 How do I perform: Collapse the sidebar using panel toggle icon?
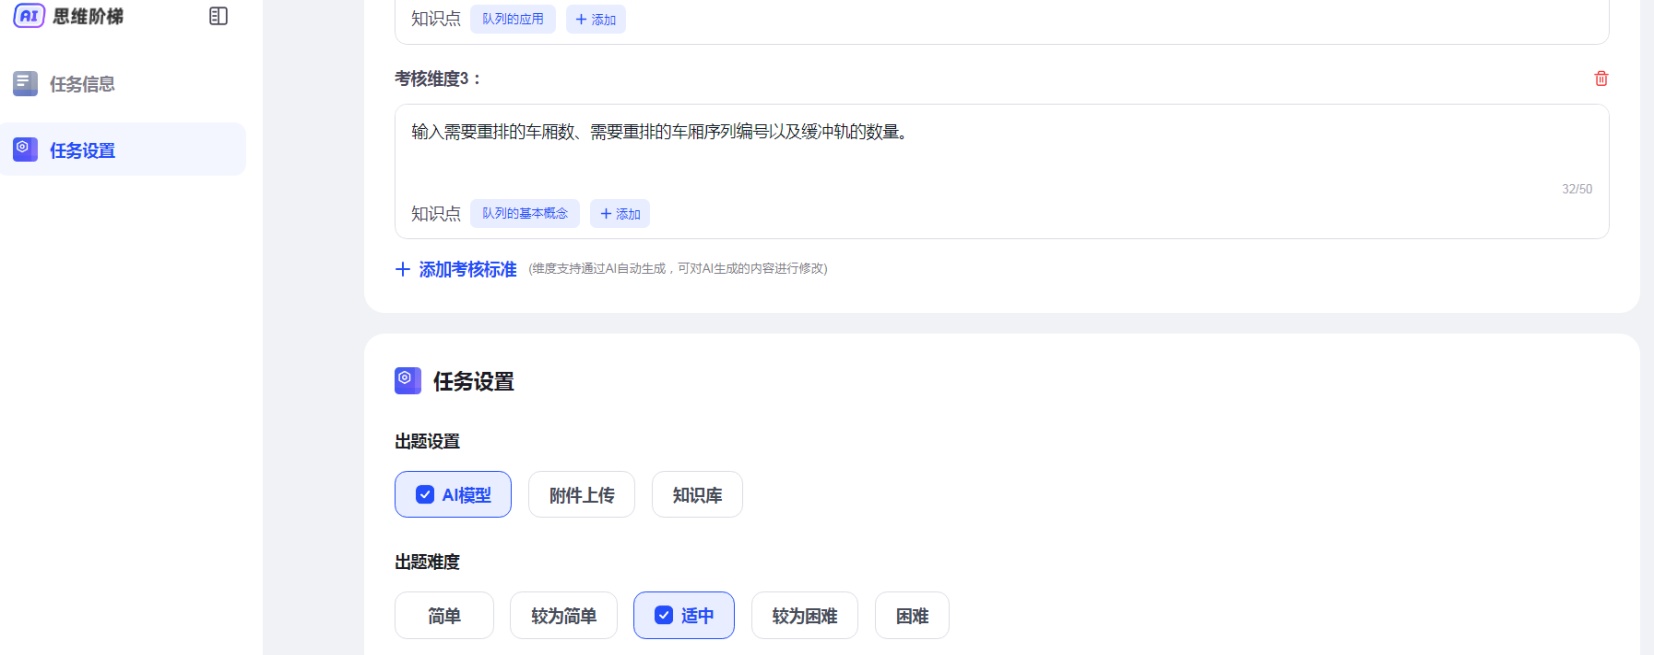218,16
